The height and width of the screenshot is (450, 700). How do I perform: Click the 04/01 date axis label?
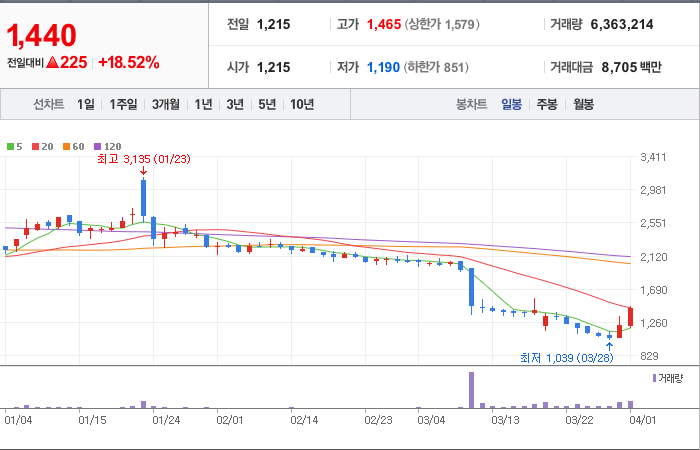[643, 421]
